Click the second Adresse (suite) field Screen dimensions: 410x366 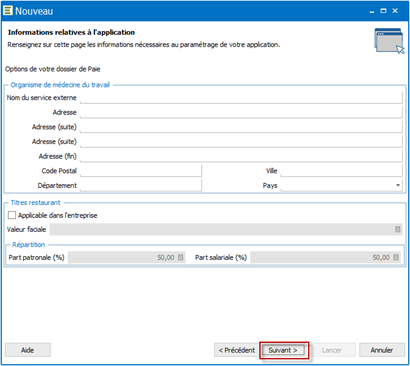tap(241, 142)
